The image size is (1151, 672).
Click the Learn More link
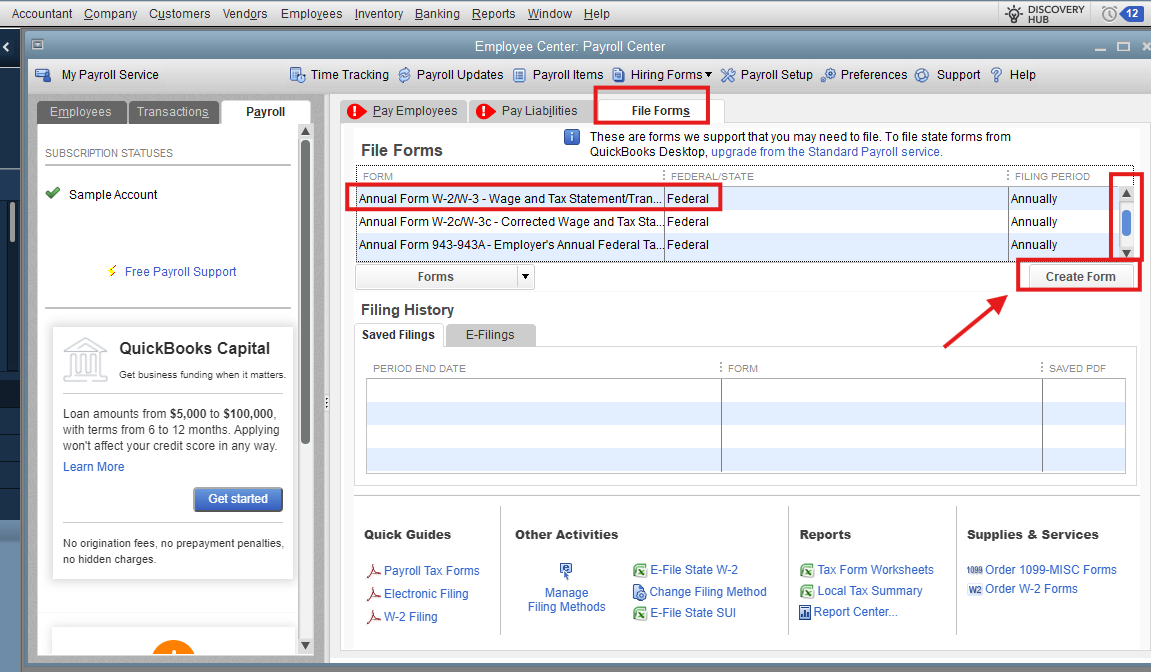click(x=93, y=467)
